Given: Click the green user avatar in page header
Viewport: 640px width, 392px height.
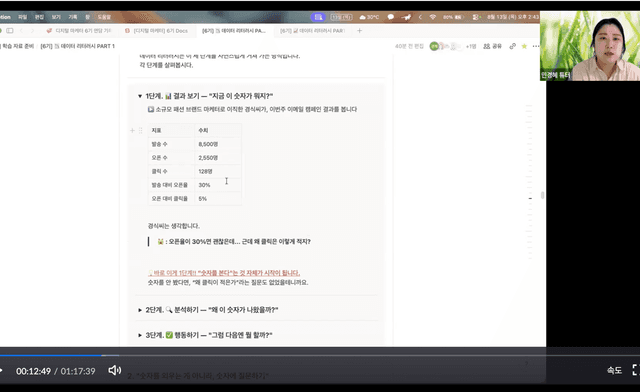Looking at the screenshot, I should click(434, 46).
